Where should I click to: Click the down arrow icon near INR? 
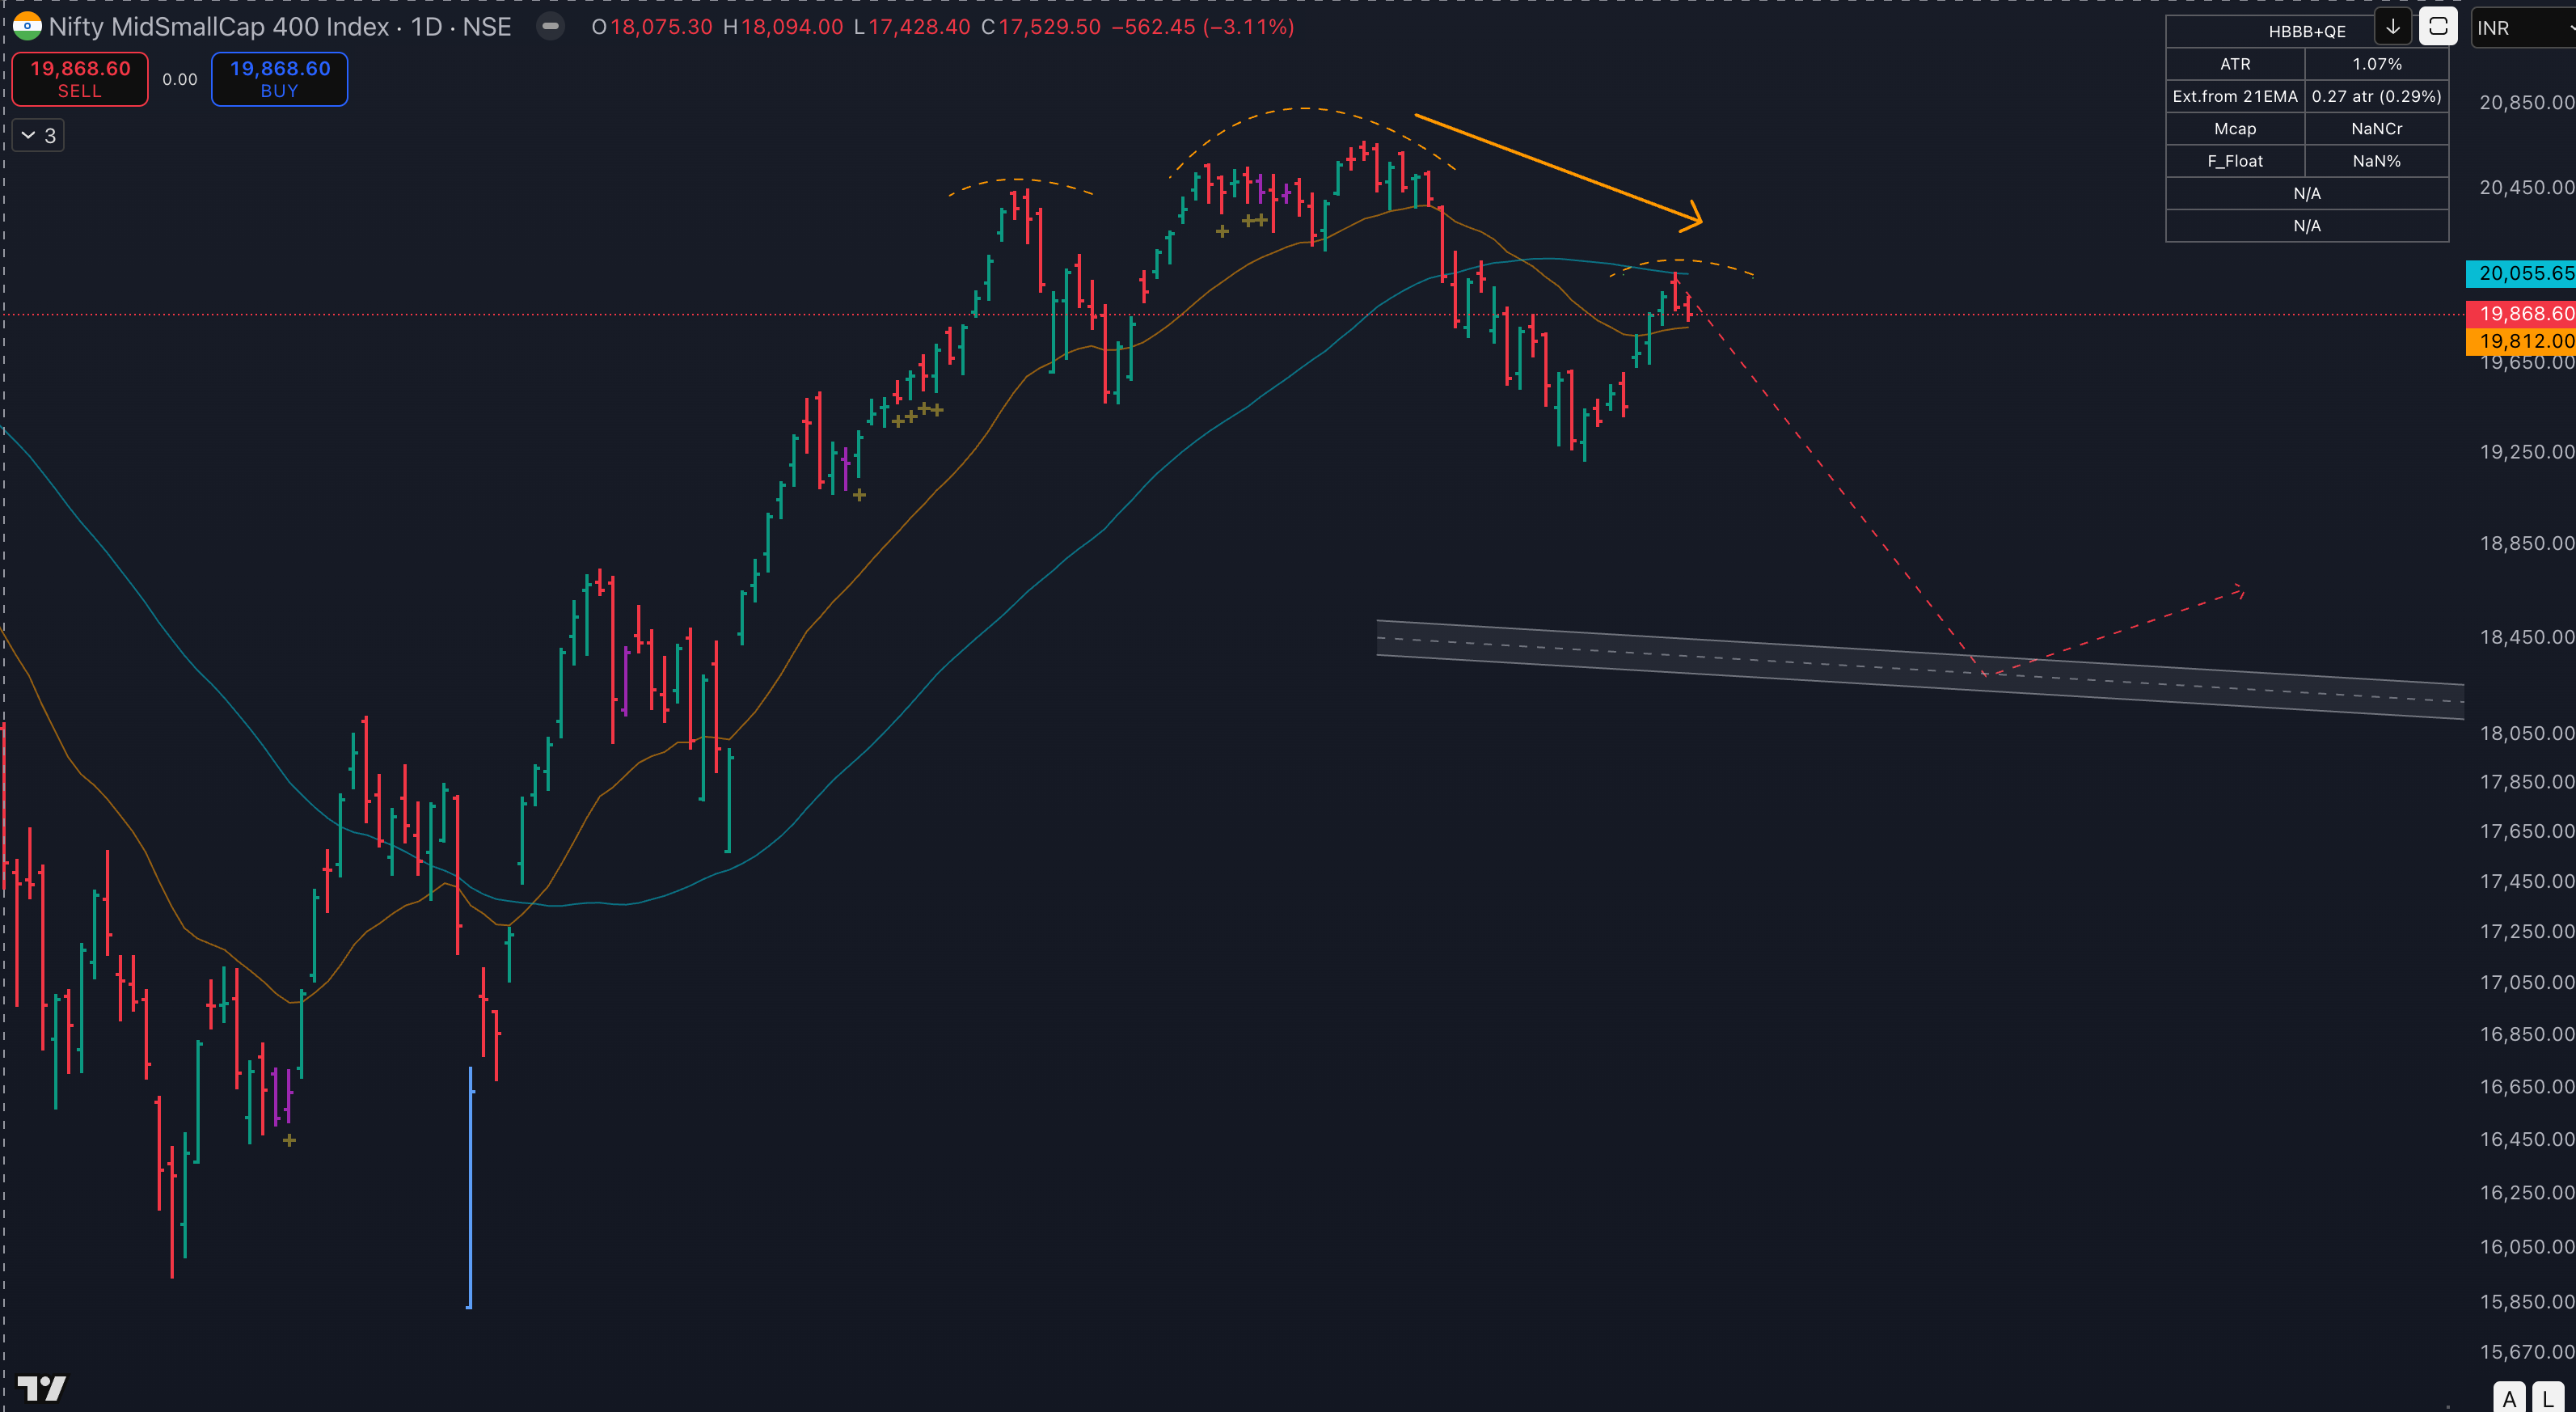tap(2393, 27)
